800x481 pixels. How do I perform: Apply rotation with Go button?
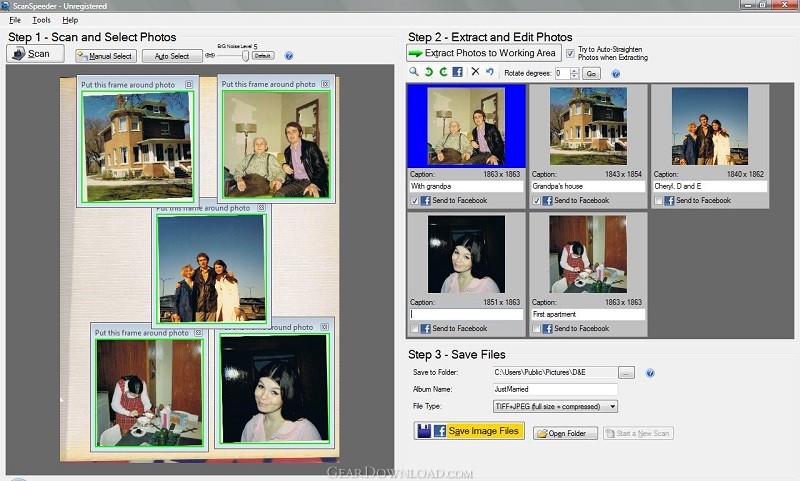591,74
